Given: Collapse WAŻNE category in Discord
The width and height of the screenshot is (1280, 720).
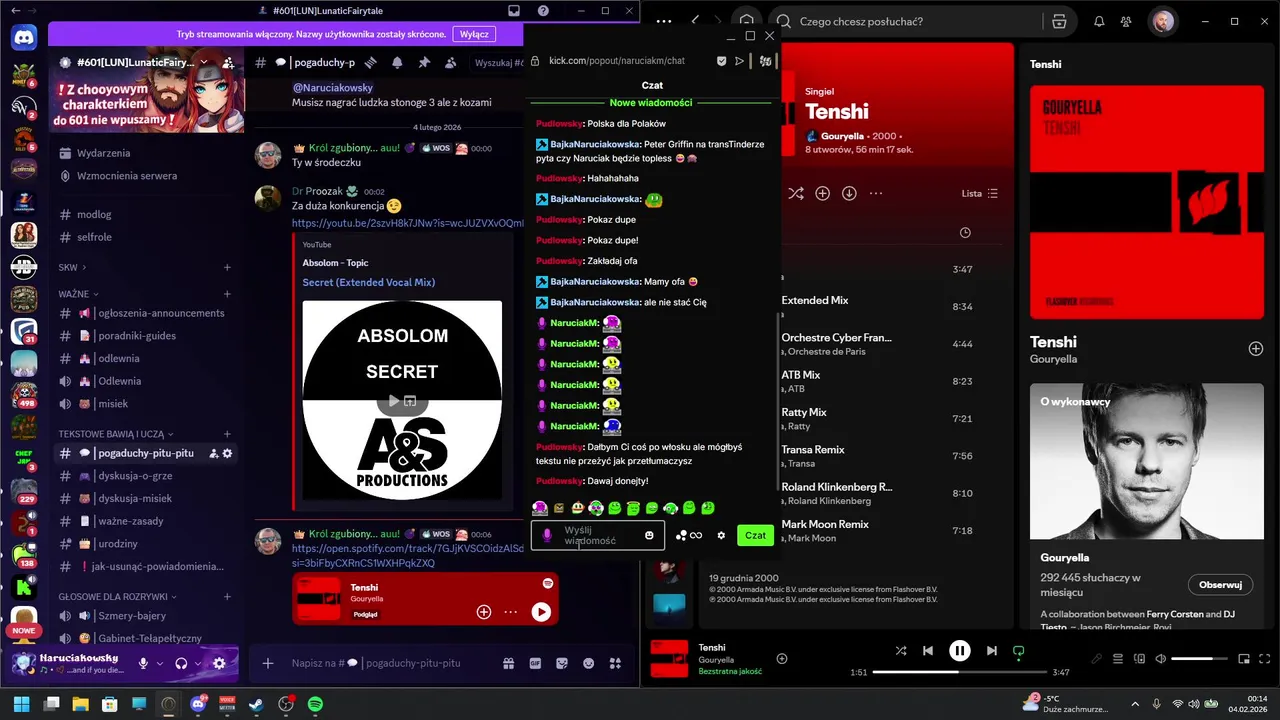Looking at the screenshot, I should (x=79, y=294).
